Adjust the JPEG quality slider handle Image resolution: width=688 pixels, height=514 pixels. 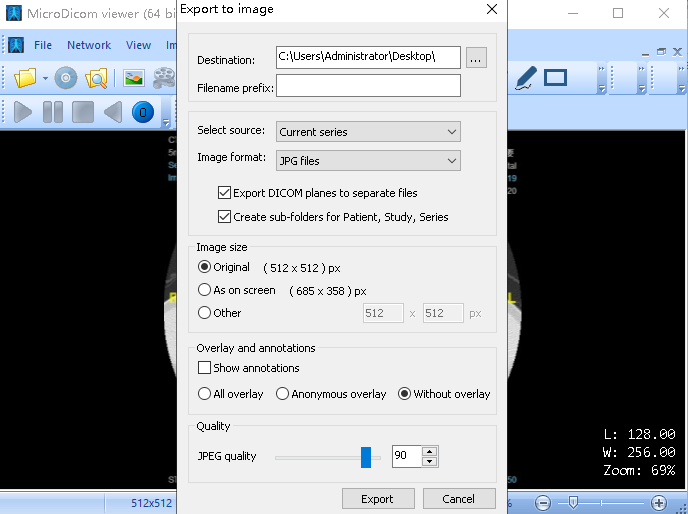[366, 457]
